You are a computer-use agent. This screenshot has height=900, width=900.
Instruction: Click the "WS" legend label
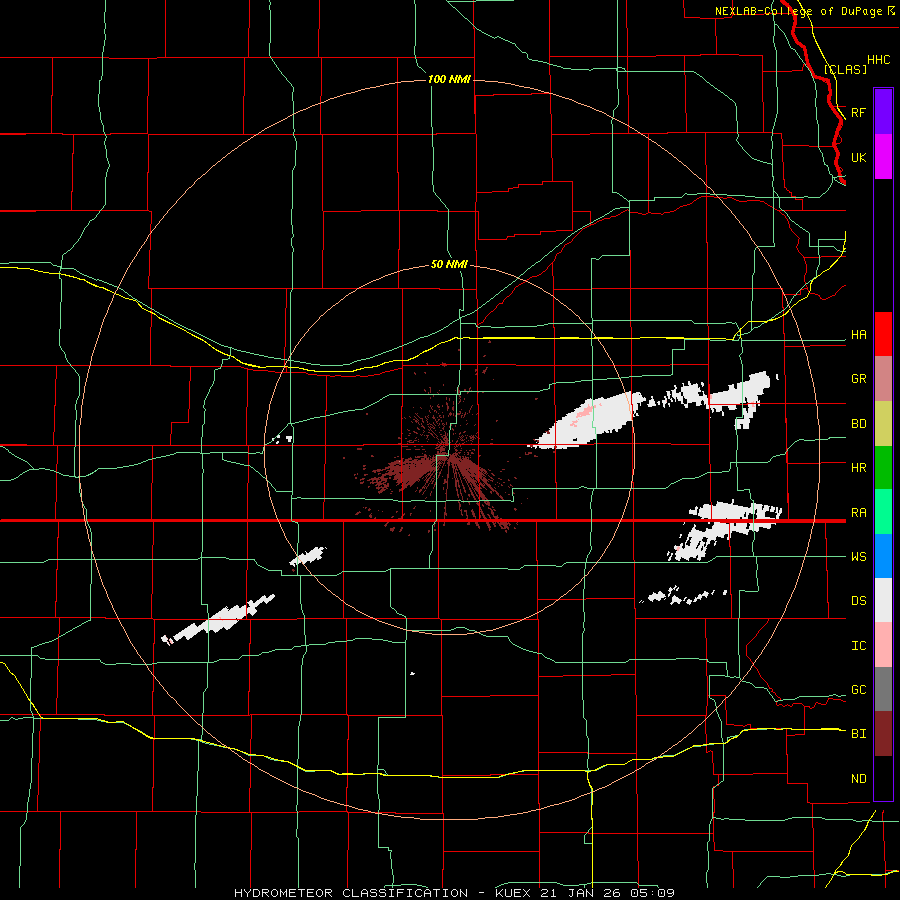pyautogui.click(x=858, y=557)
